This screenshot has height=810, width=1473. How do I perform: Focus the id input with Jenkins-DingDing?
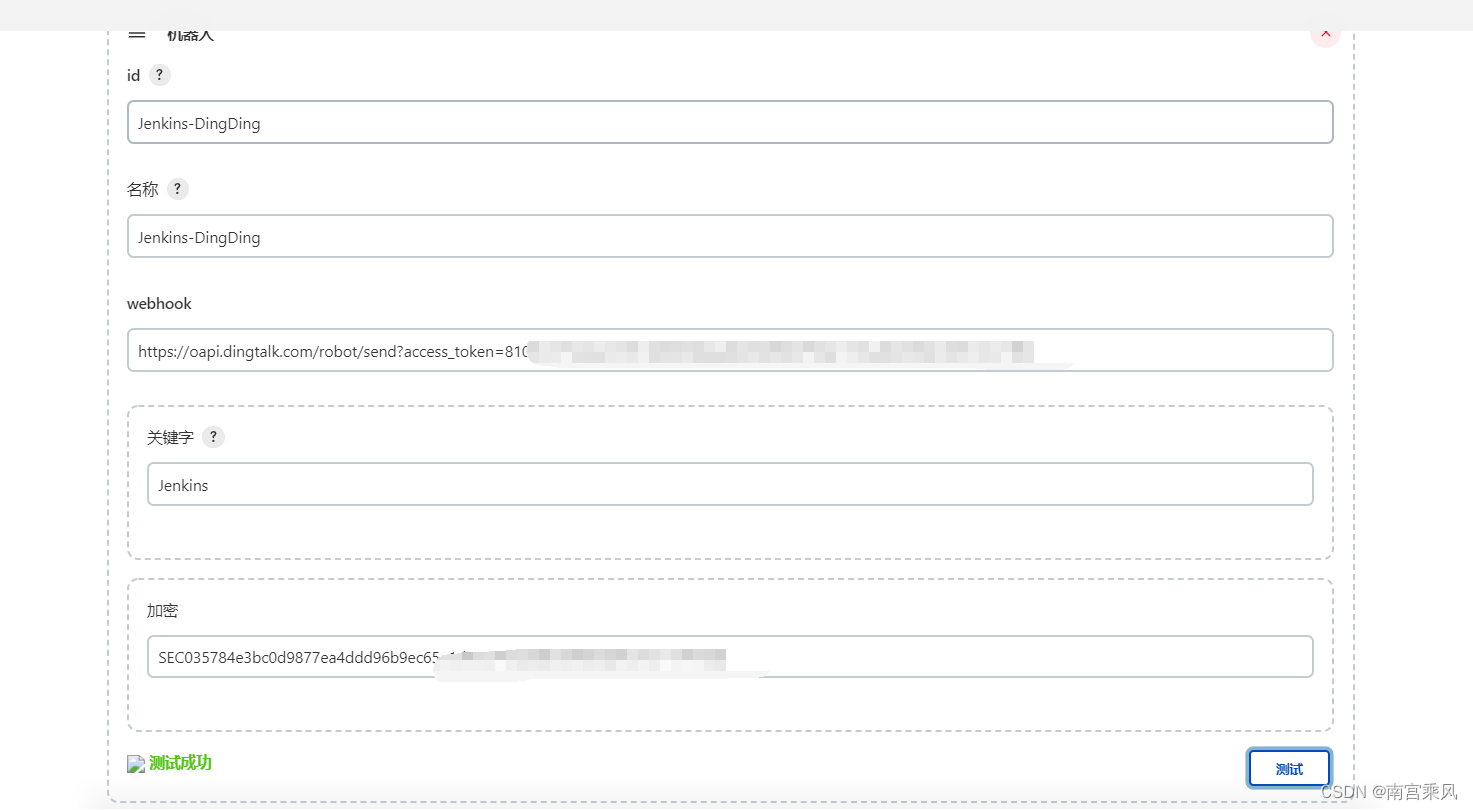[x=730, y=122]
